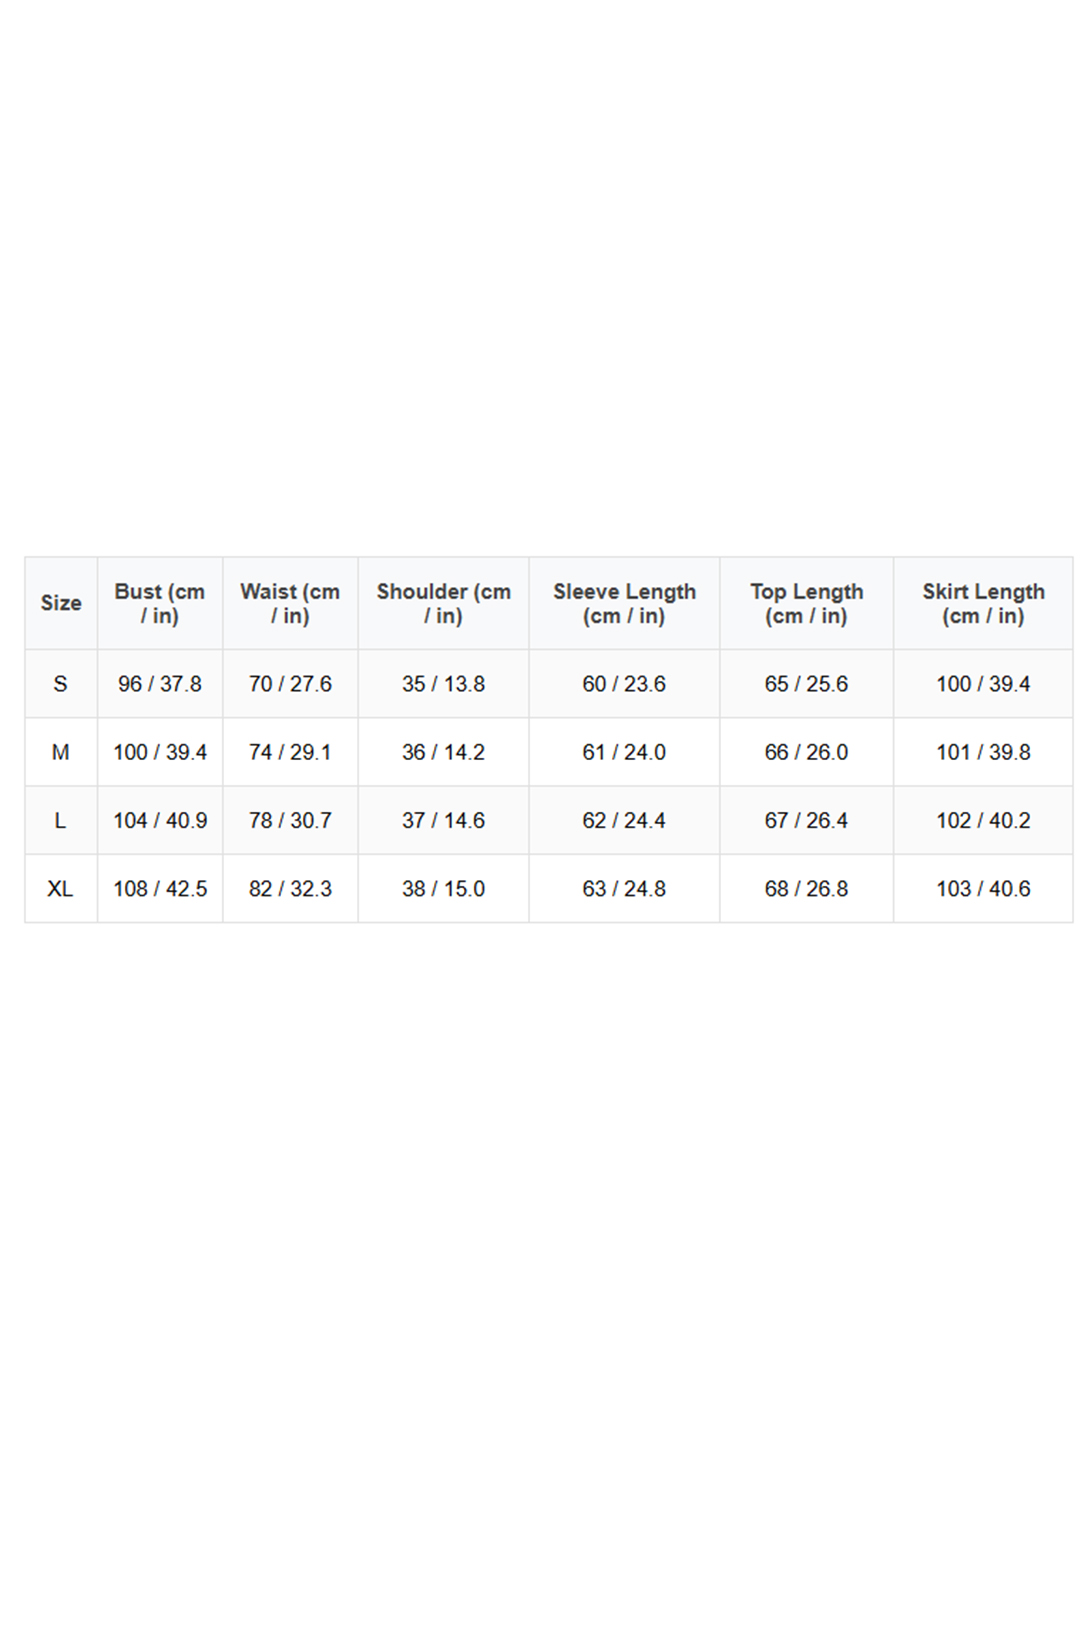The height and width of the screenshot is (1632, 1088).
Task: Click shoulder value 37 / 14.6
Action: (x=443, y=820)
